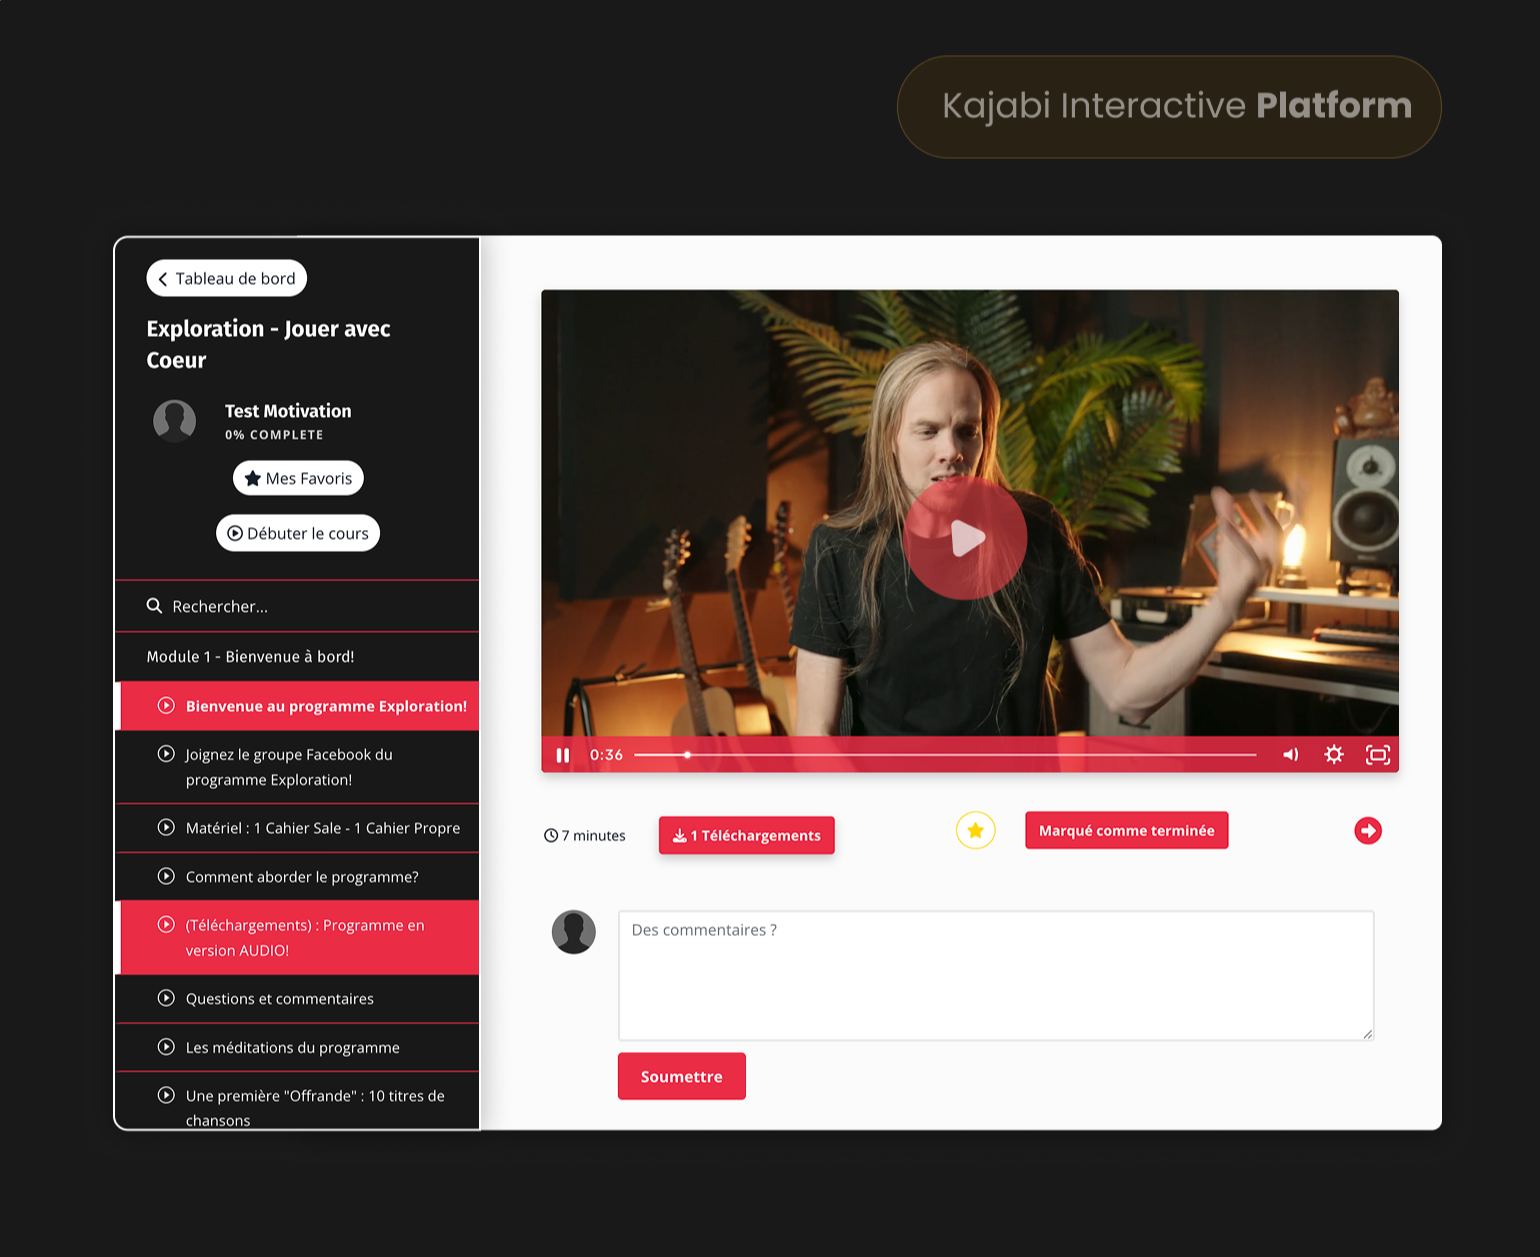Seek on the video progress bar

coord(945,755)
